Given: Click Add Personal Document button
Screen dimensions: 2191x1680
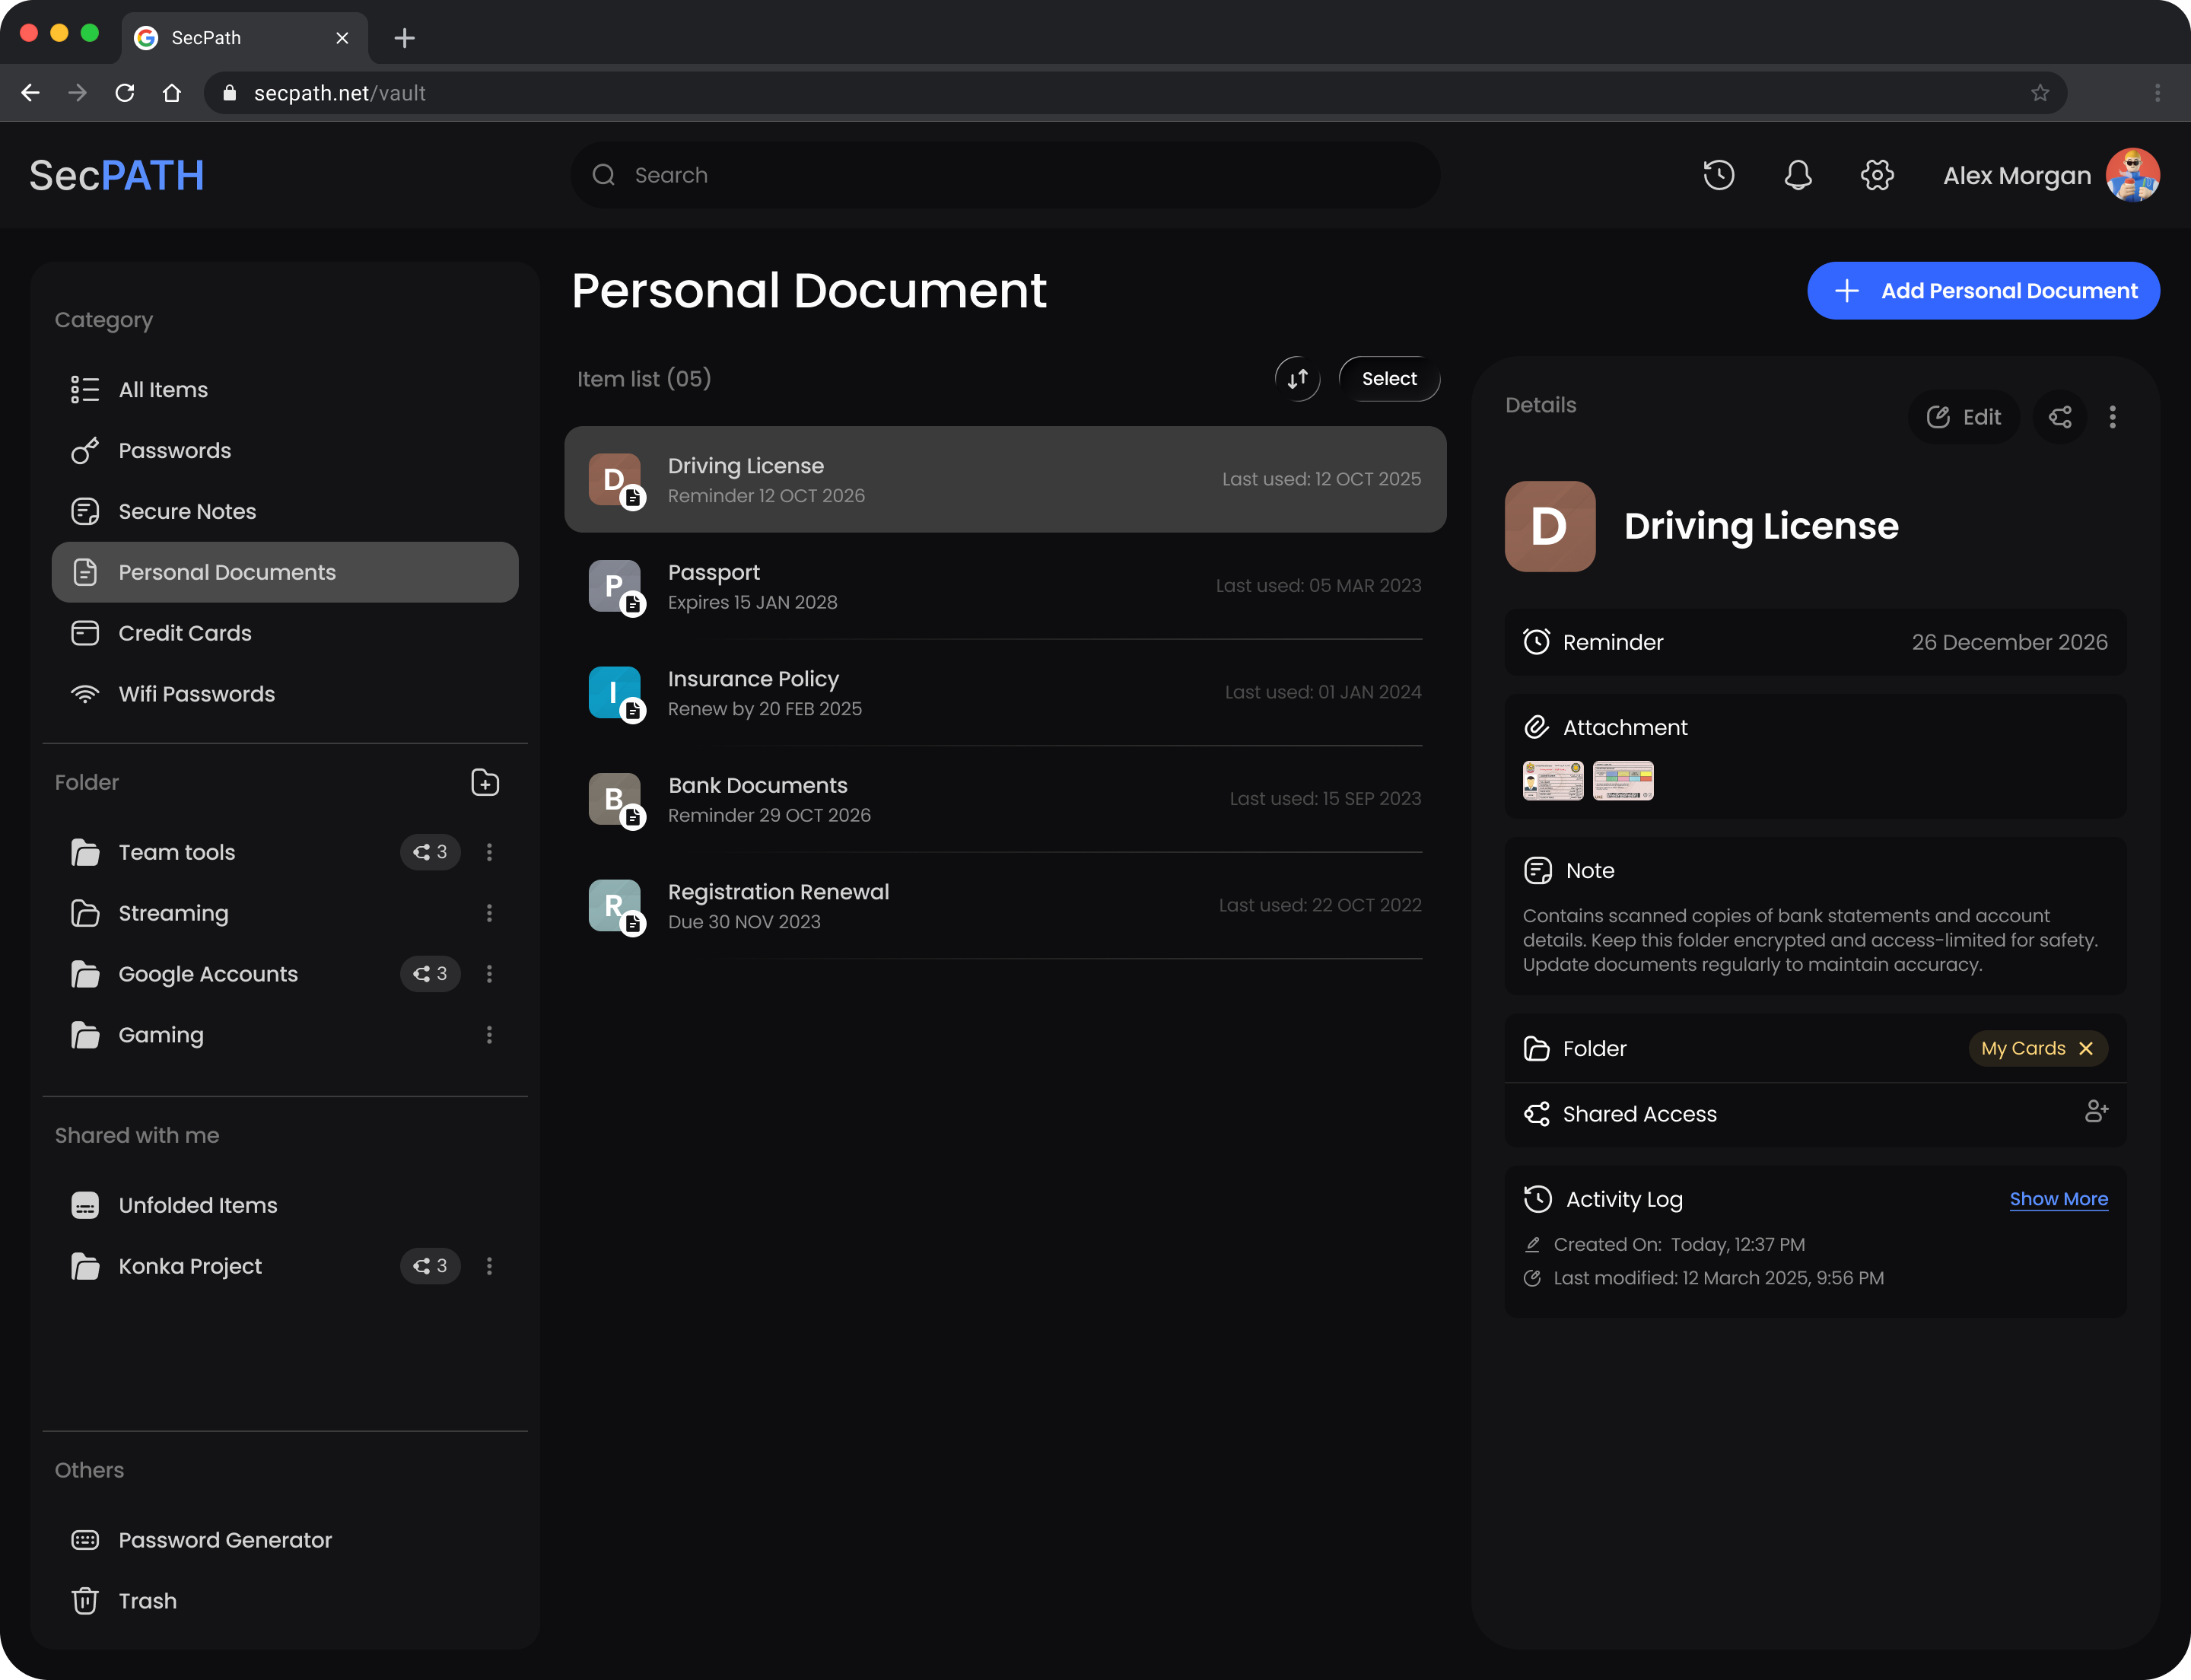Looking at the screenshot, I should 1983,291.
